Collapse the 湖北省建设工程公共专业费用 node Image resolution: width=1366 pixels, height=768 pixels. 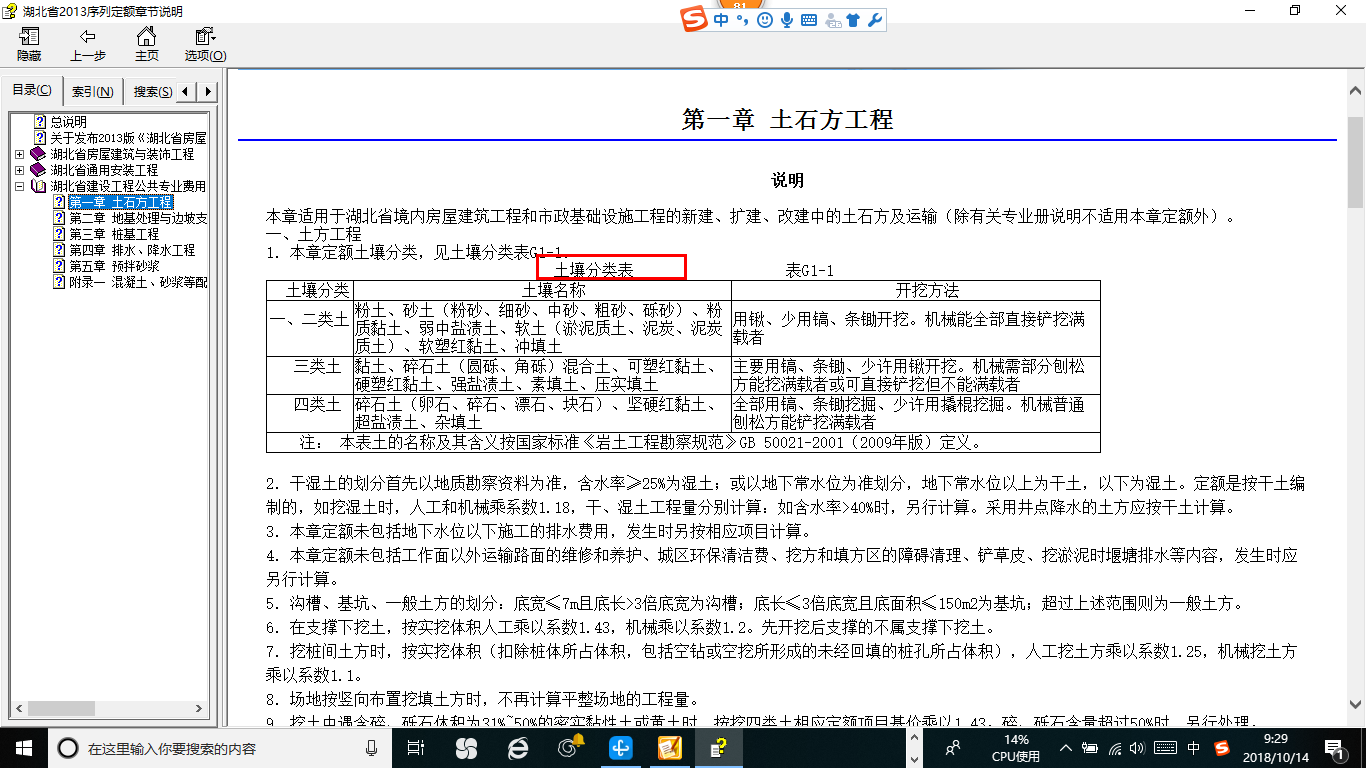[20, 186]
